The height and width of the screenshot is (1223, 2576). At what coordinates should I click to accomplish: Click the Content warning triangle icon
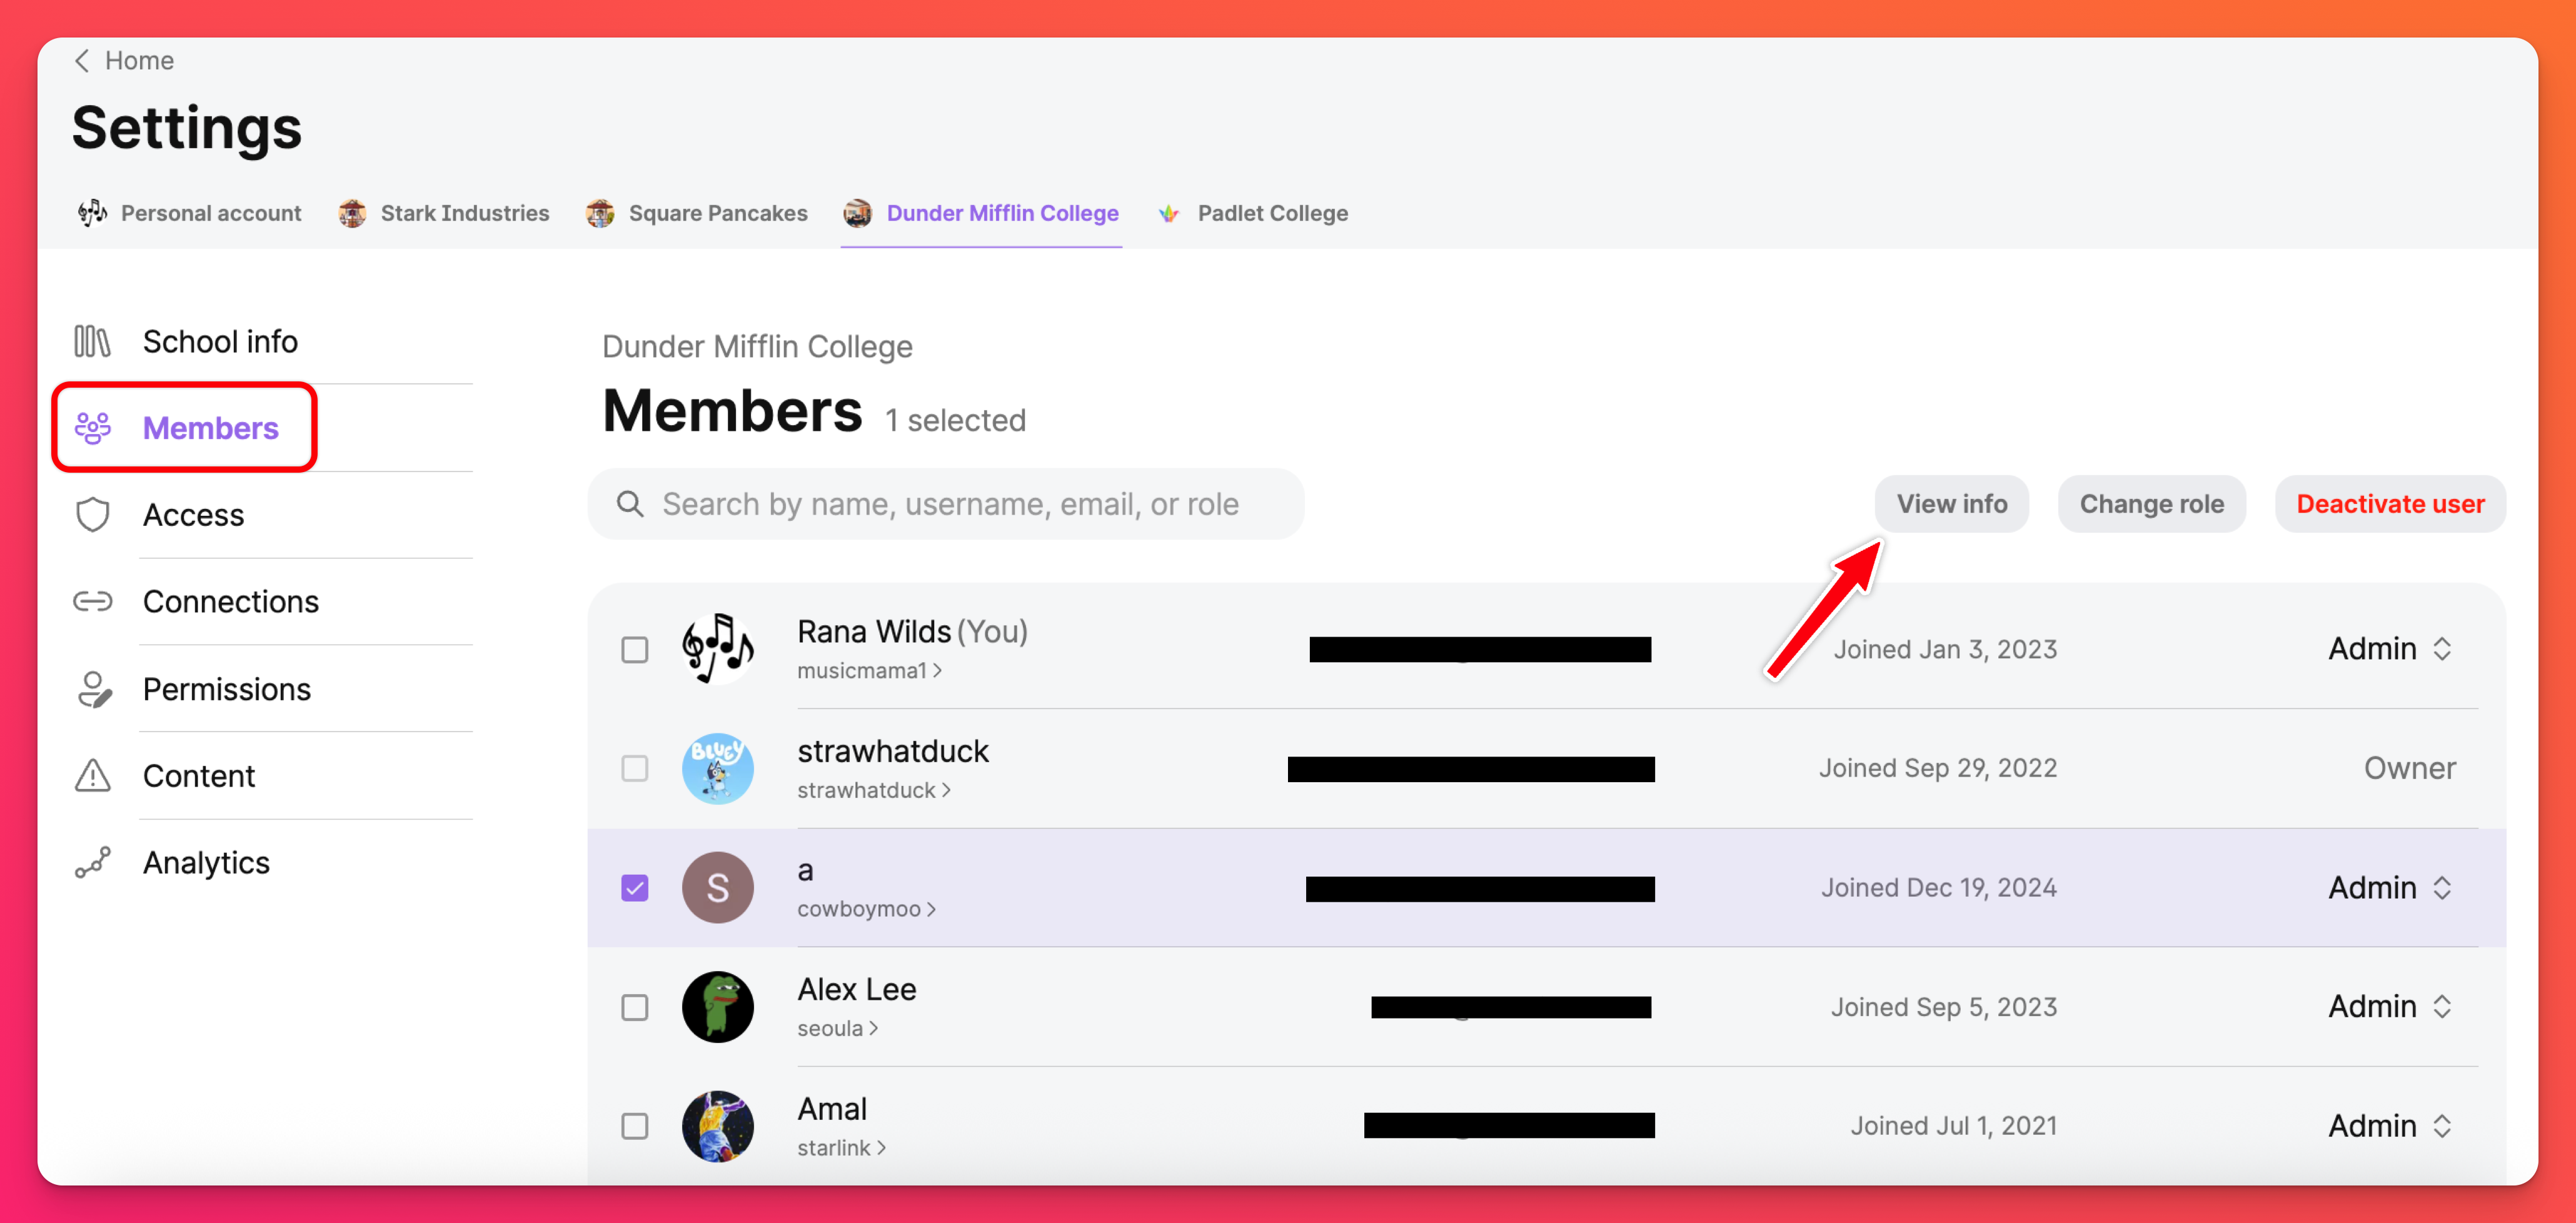[92, 775]
